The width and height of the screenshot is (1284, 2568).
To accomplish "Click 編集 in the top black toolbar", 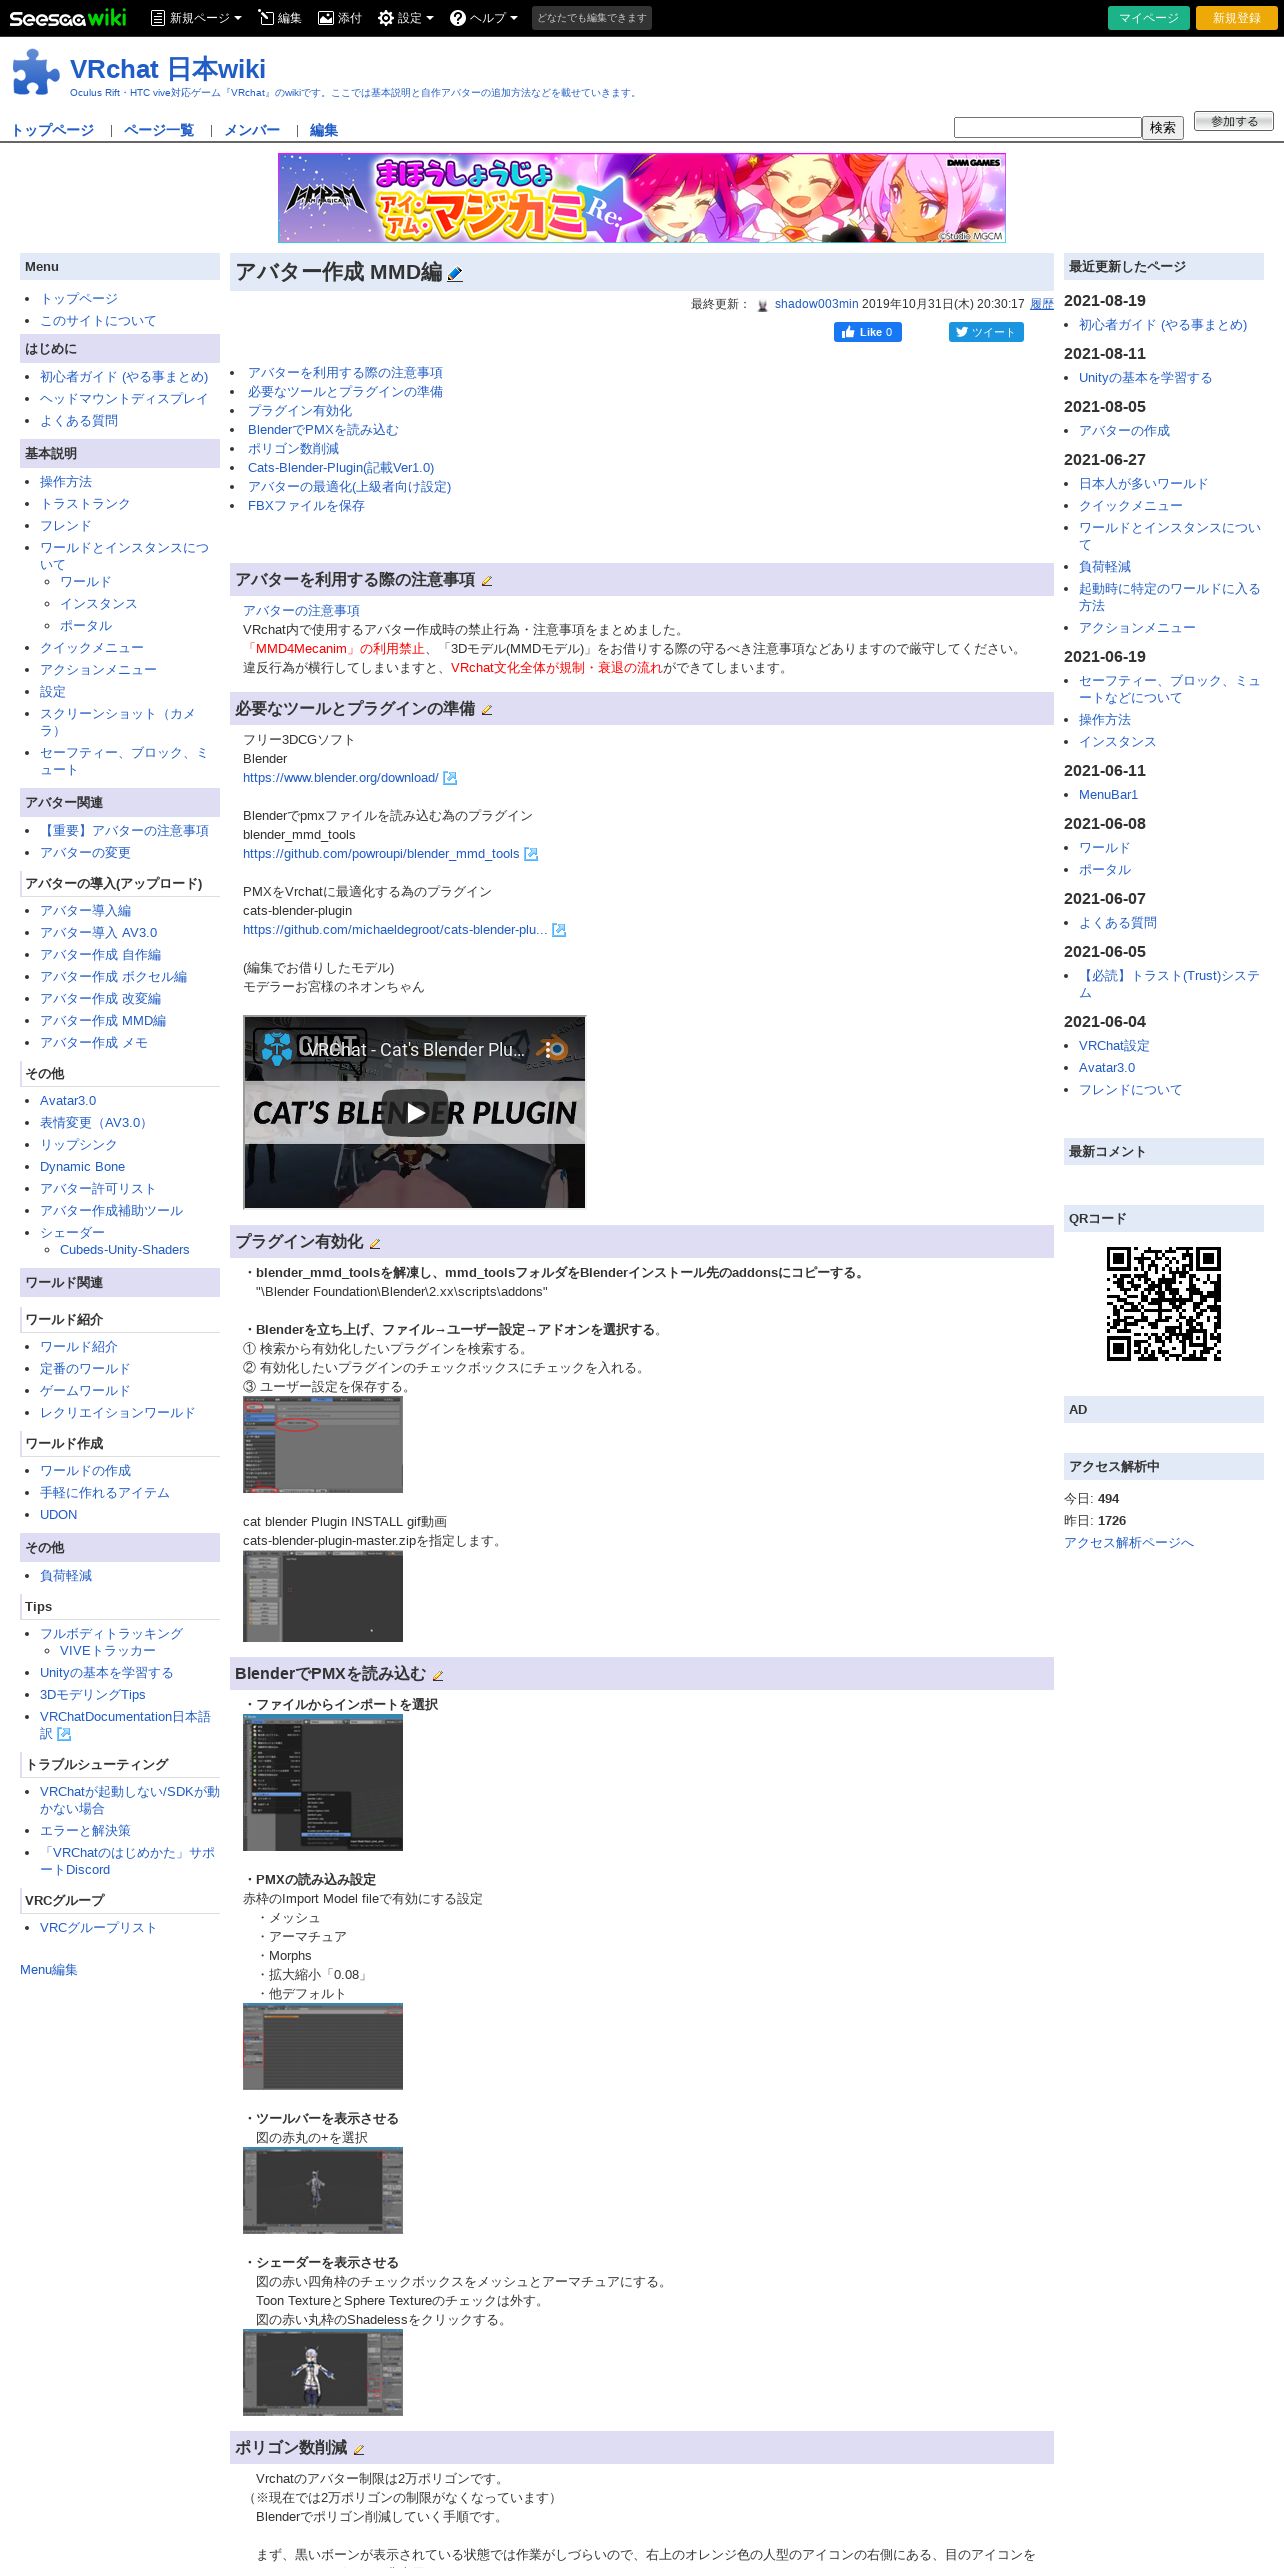I will pos(280,18).
